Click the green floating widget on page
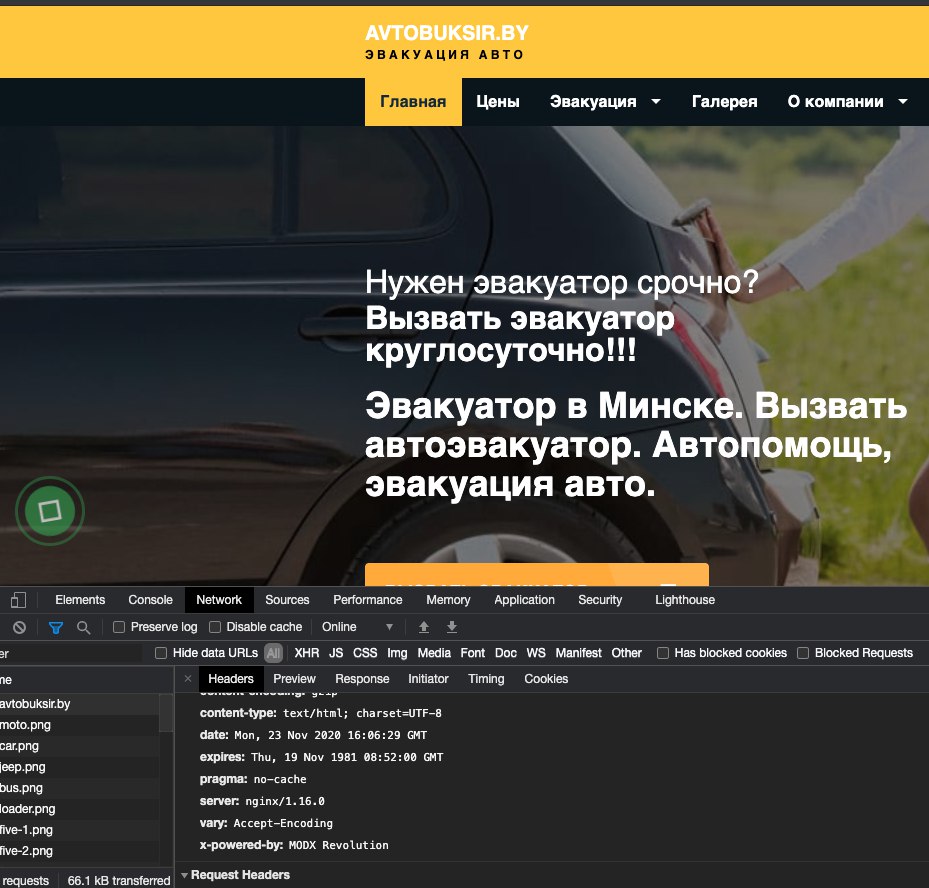This screenshot has width=929, height=888. pos(49,512)
